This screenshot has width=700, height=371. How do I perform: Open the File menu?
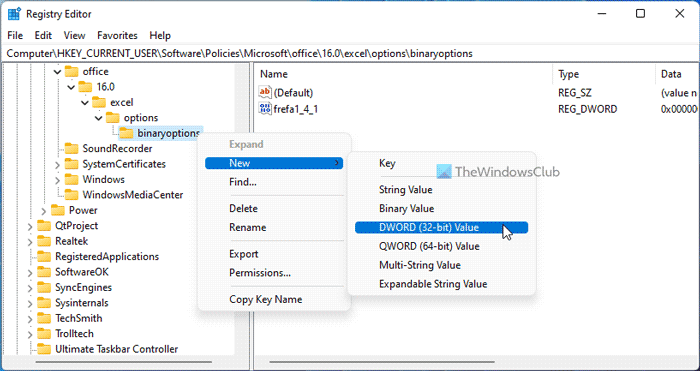click(15, 35)
